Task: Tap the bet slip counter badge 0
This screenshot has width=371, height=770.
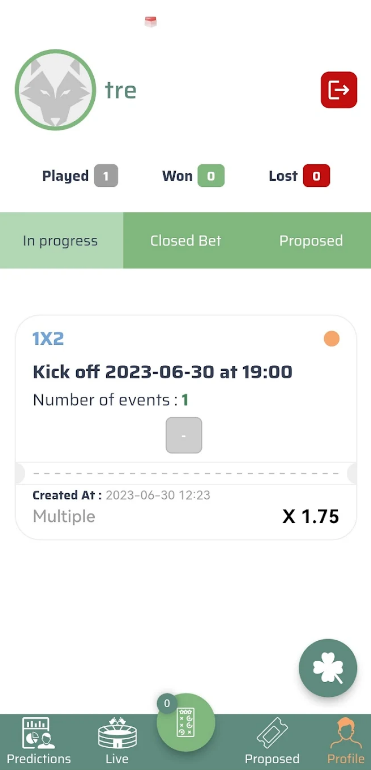Action: 167,703
